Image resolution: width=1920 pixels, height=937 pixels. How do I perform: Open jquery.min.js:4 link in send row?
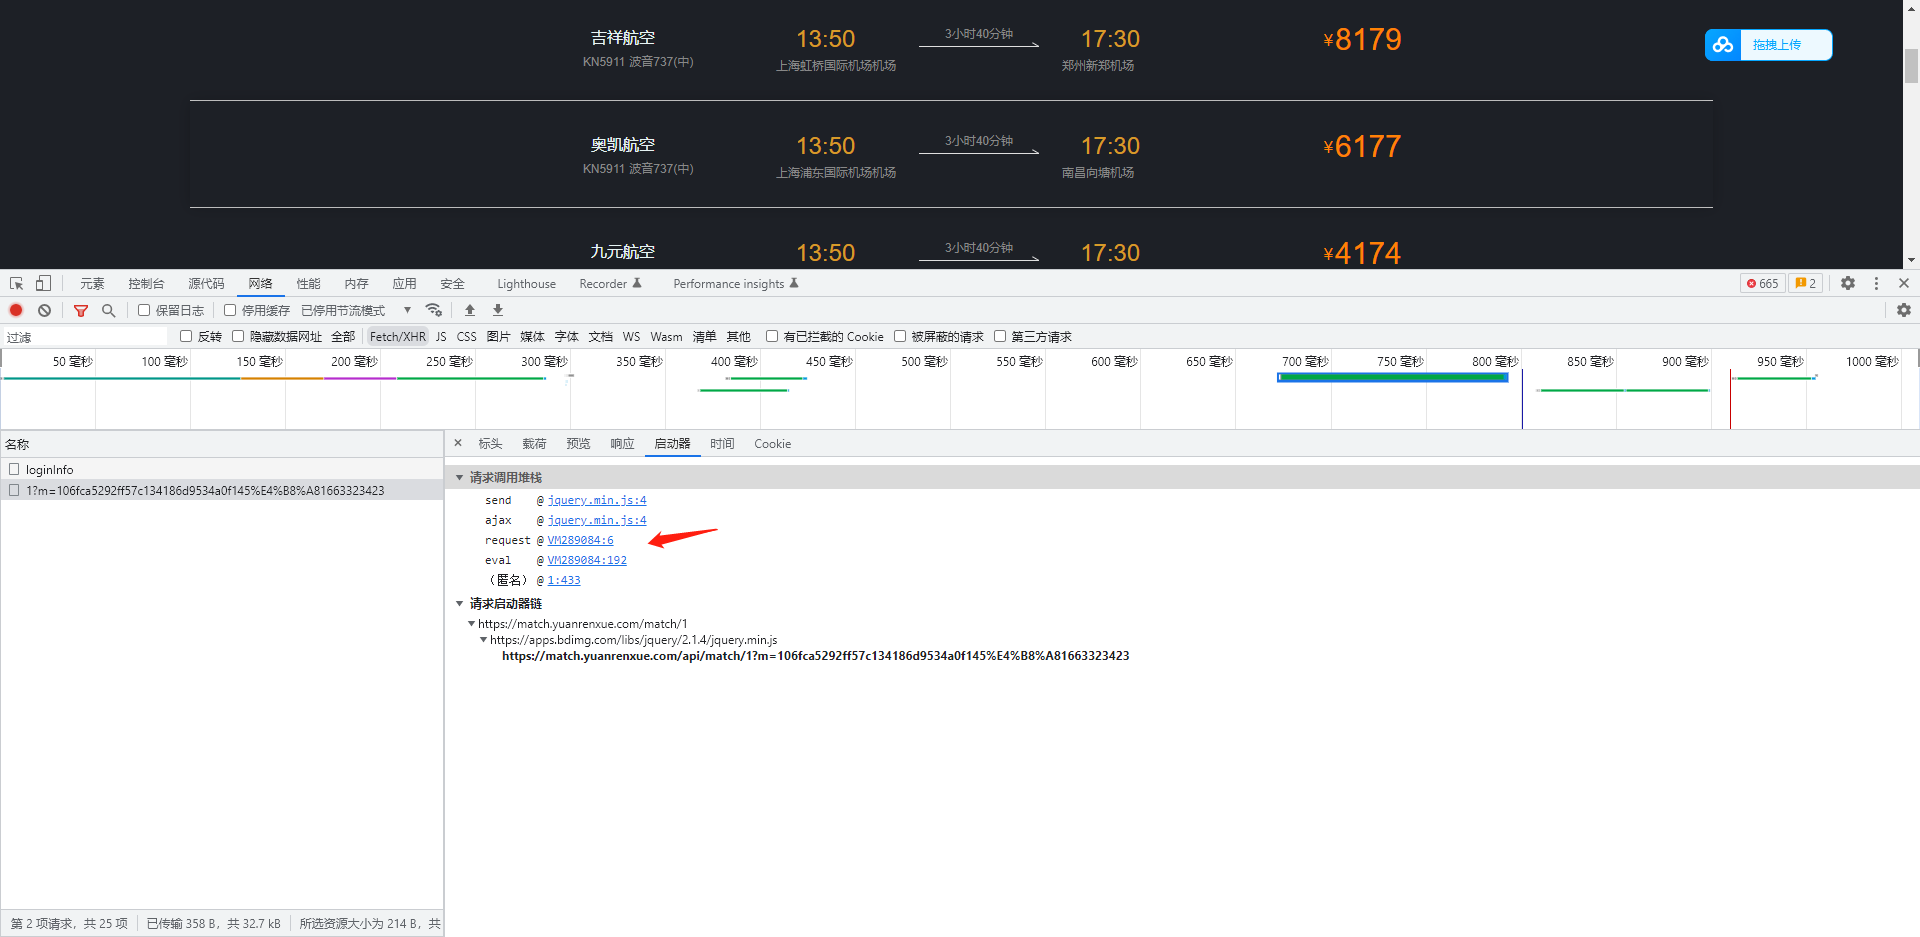597,500
